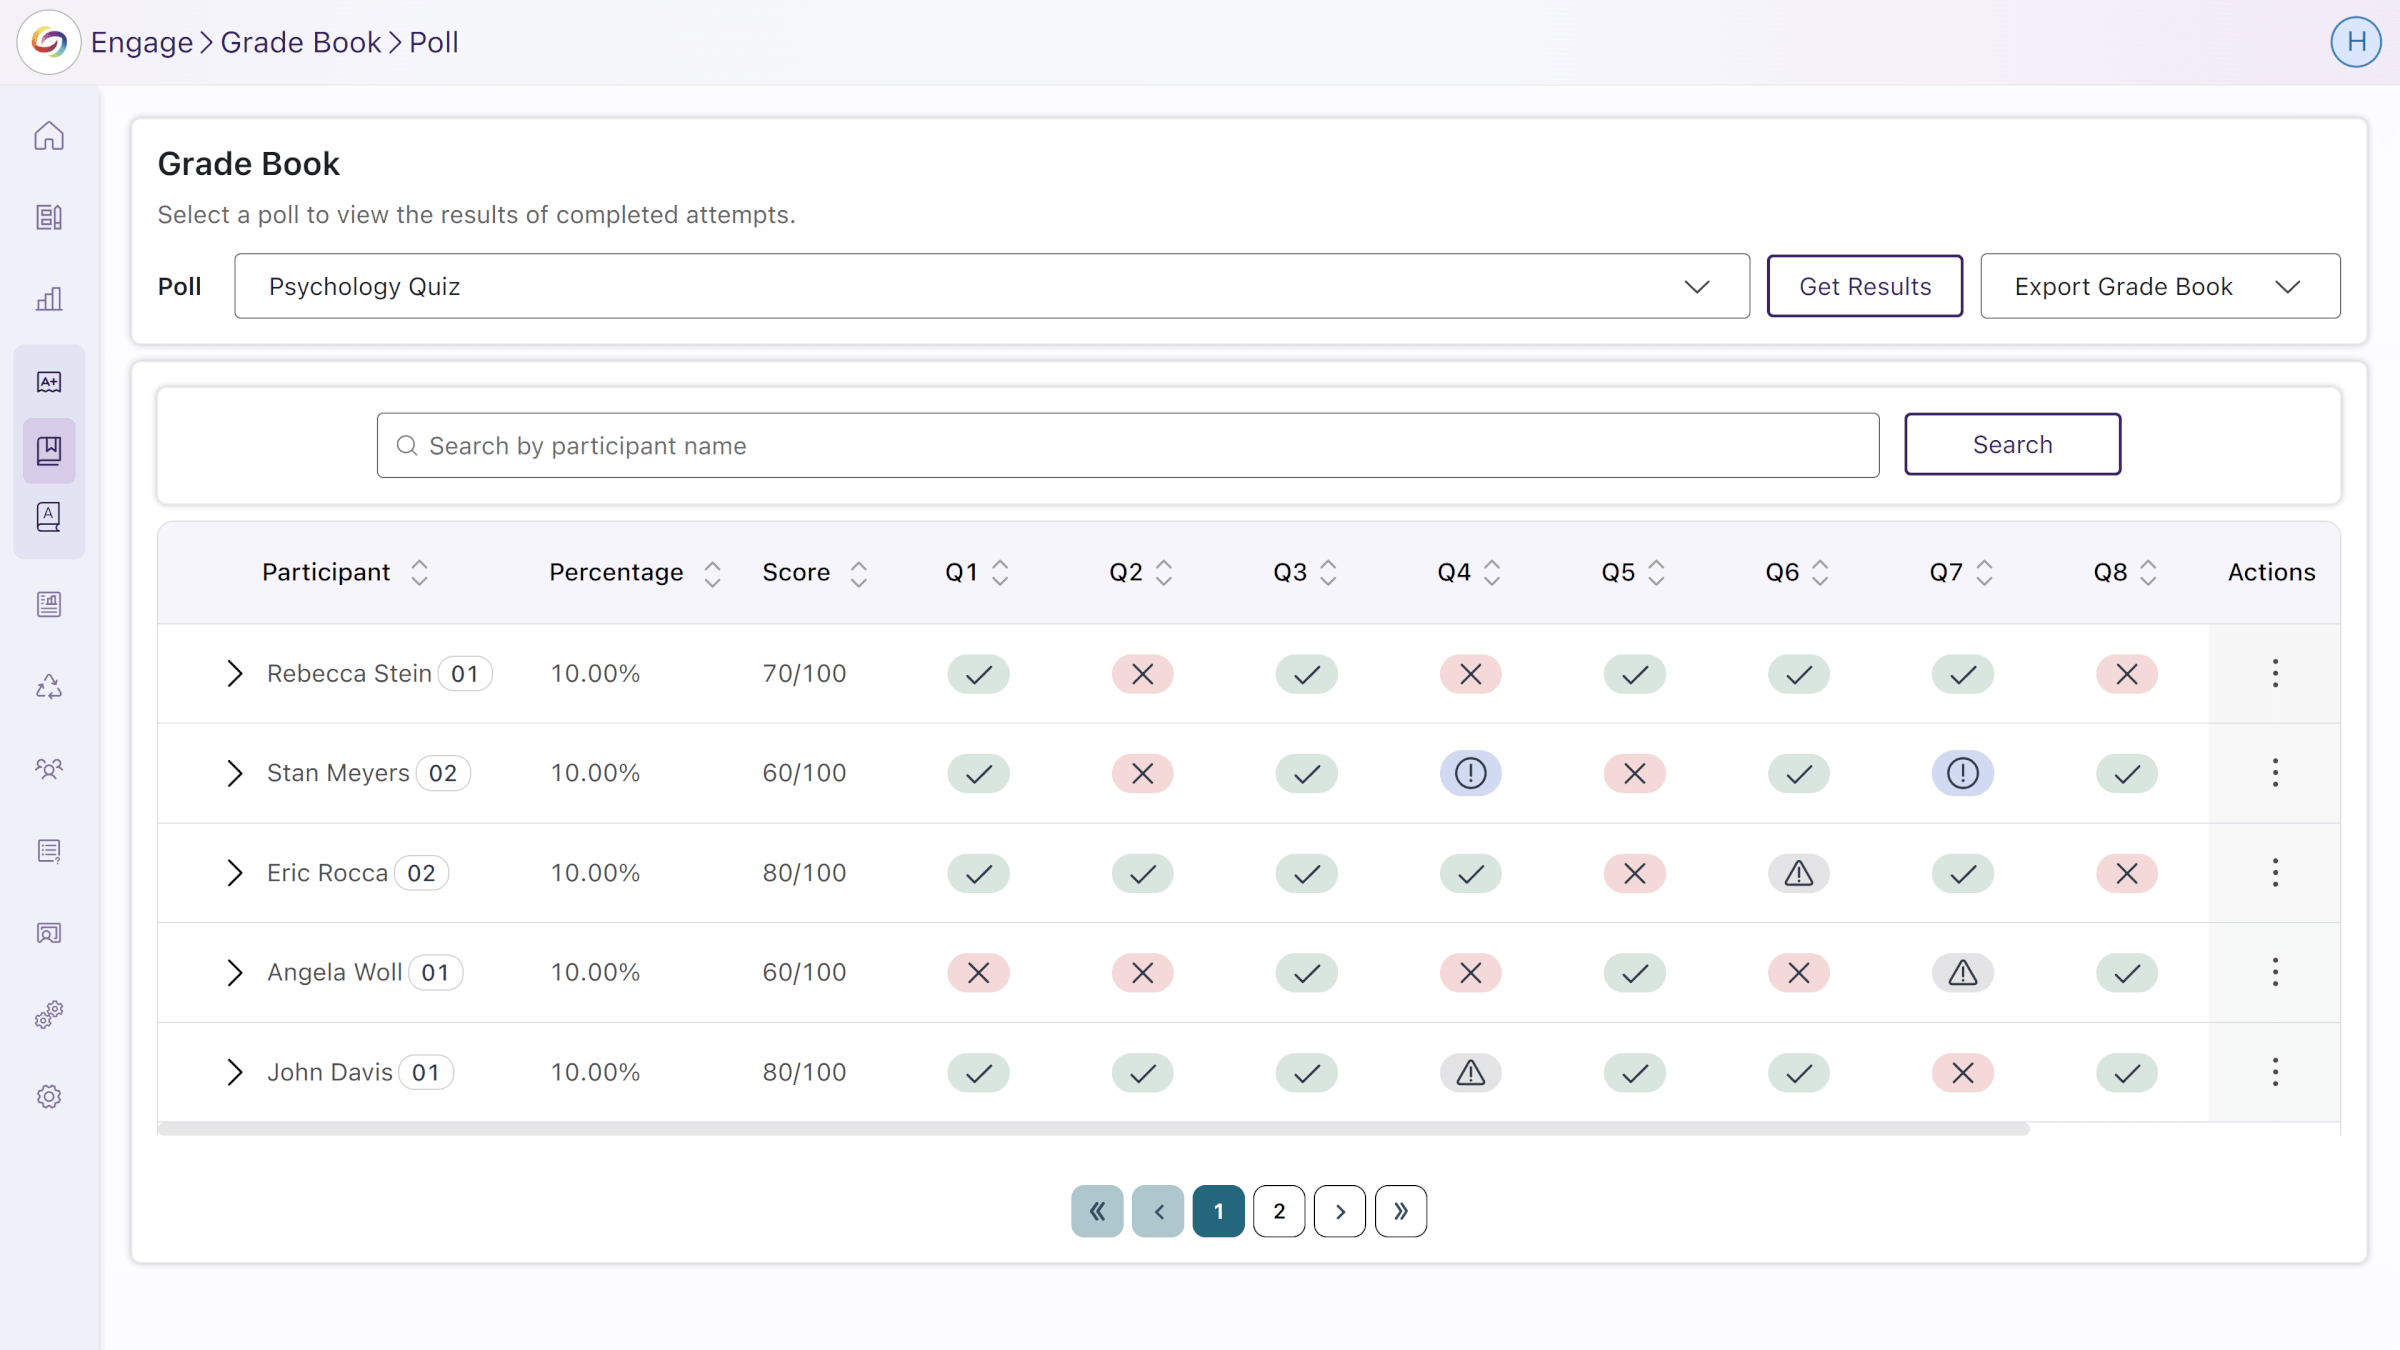Expand Rebecca Stein's row details
The width and height of the screenshot is (2400, 1350).
236,673
